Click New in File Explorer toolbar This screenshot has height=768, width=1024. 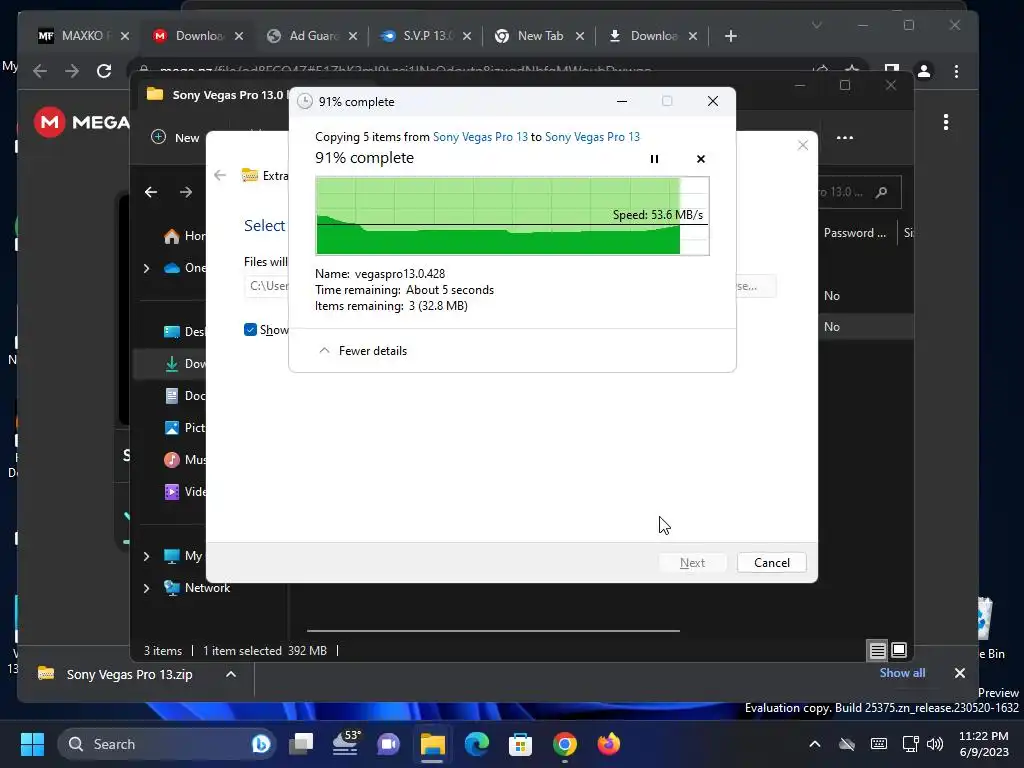tap(175, 137)
